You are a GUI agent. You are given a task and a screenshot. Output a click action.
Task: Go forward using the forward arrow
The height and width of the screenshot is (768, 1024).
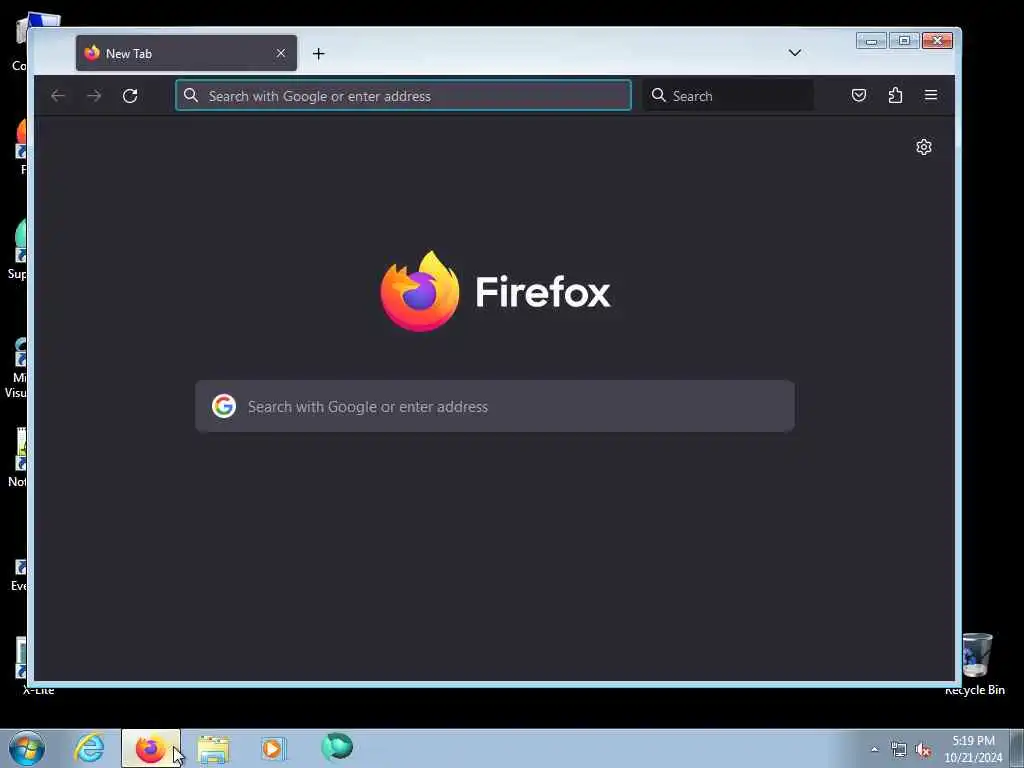94,96
